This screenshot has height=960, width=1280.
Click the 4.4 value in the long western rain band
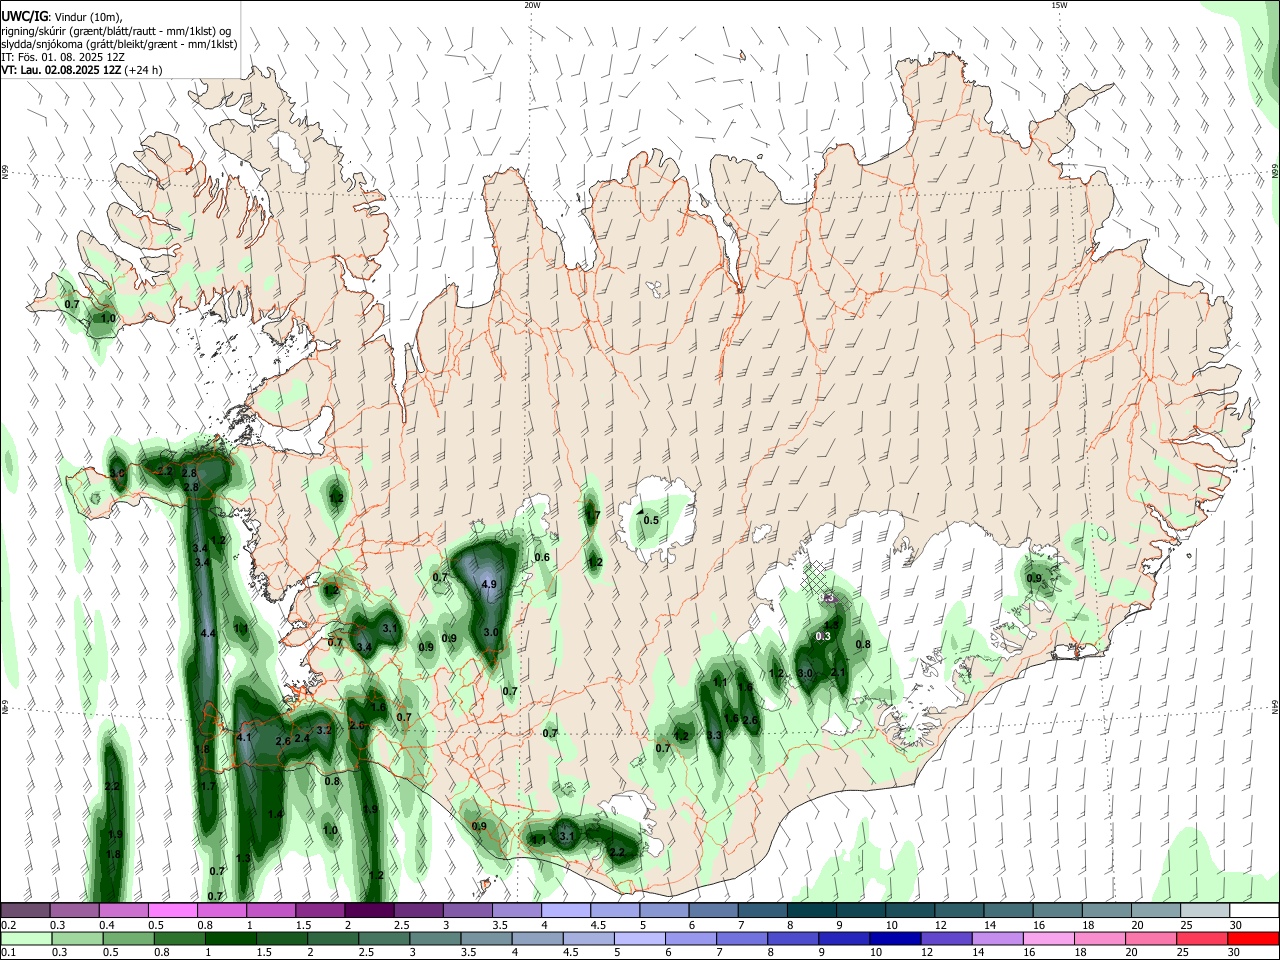point(208,634)
